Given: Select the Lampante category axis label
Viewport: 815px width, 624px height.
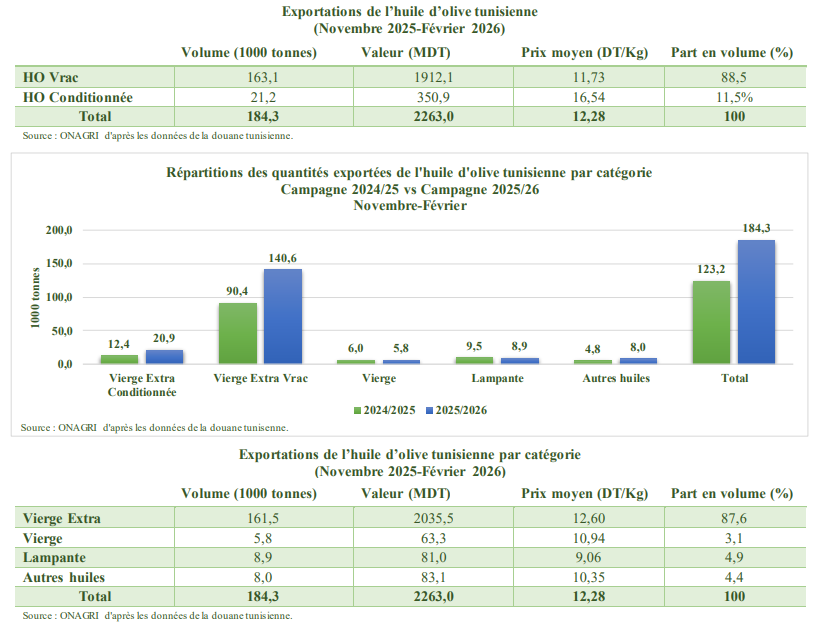Looking at the screenshot, I should 497,379.
